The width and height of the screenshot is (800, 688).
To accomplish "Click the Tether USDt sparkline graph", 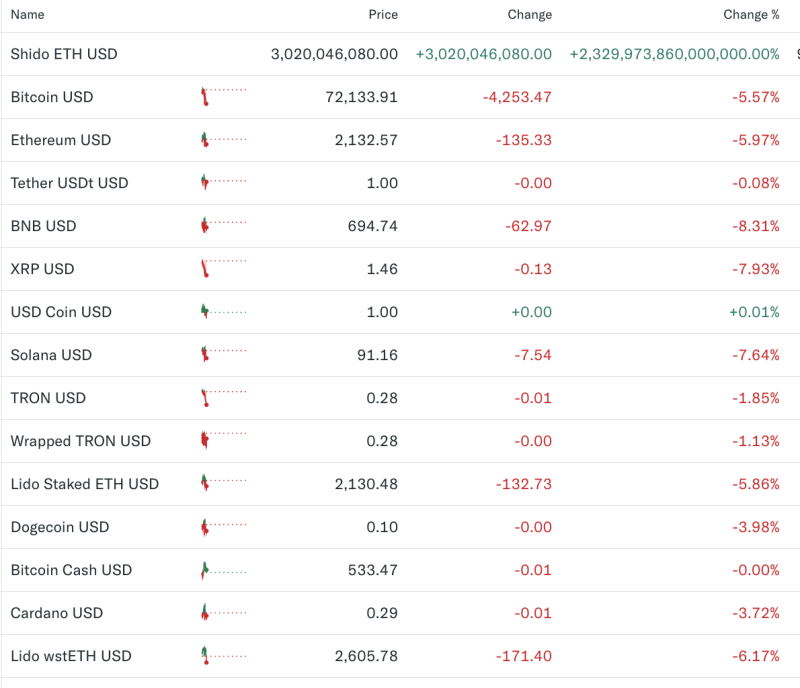I will [x=220, y=183].
